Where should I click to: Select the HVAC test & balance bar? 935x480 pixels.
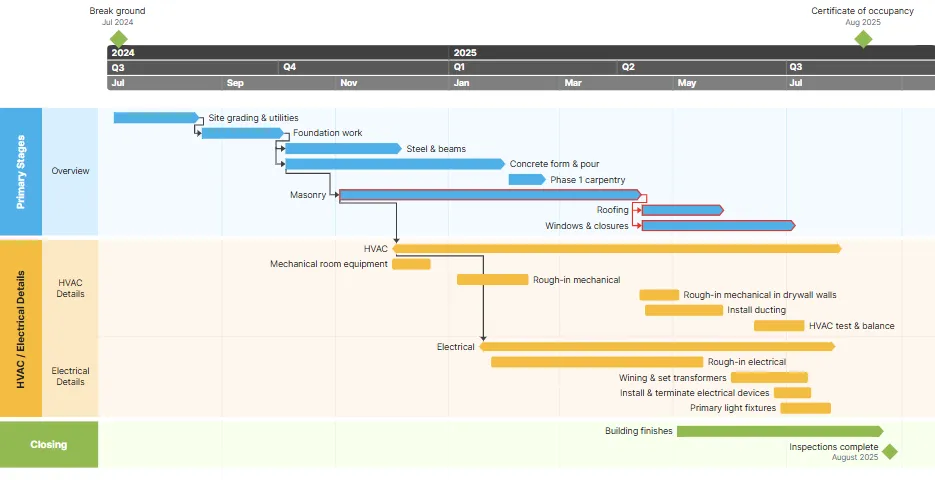point(779,326)
